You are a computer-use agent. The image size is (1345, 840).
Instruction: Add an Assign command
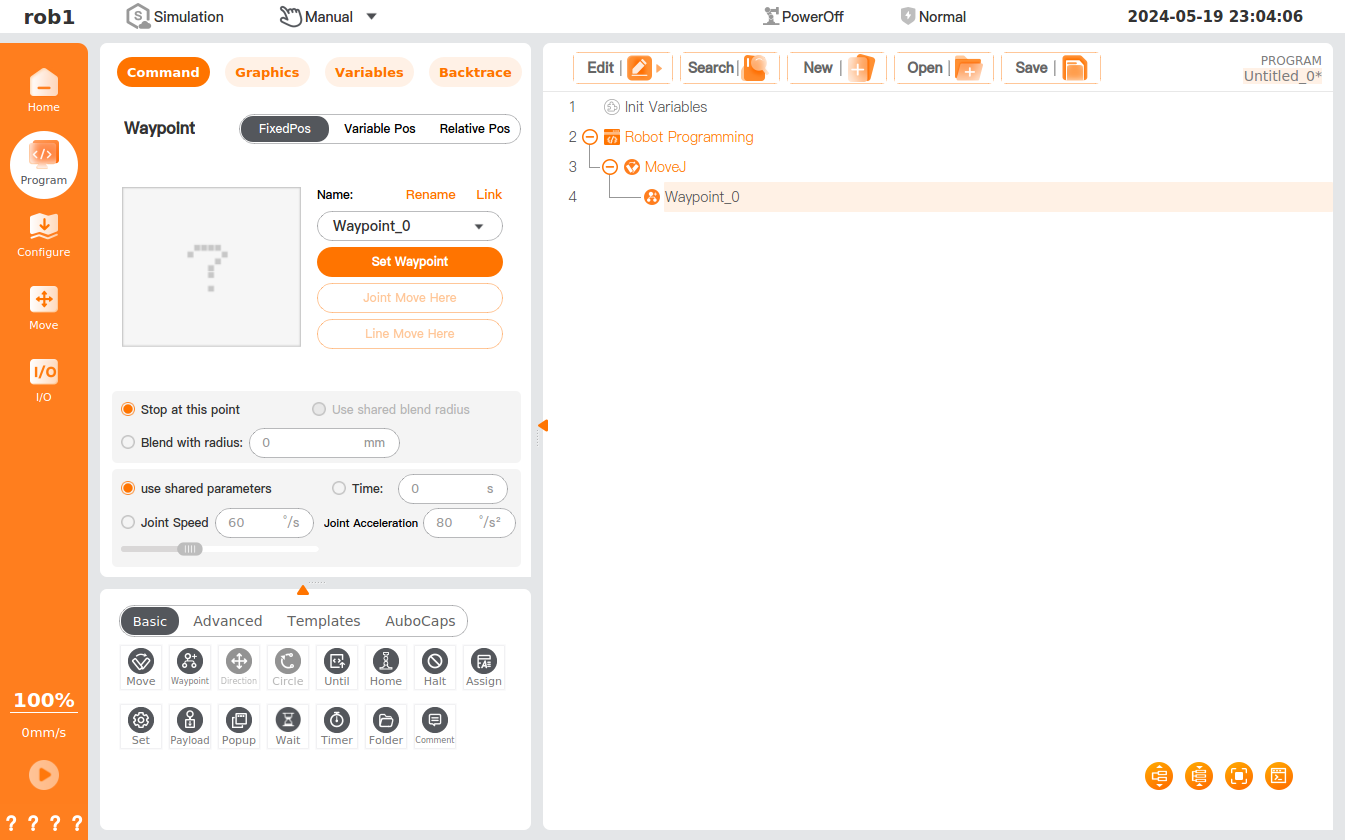click(x=484, y=667)
